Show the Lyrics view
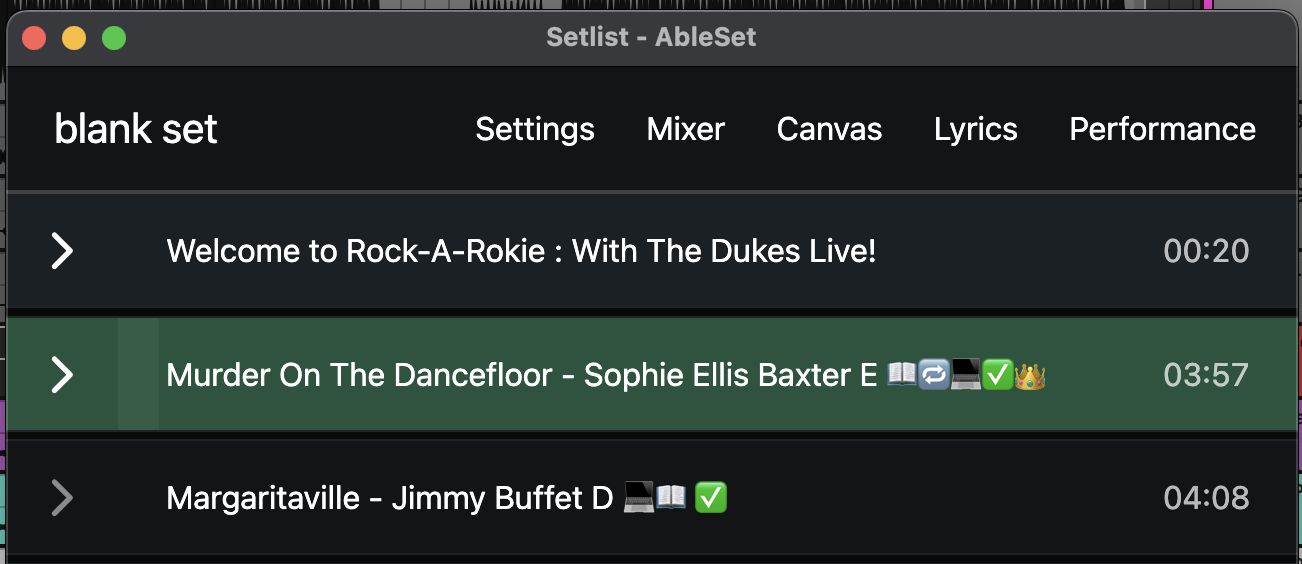The height and width of the screenshot is (564, 1302). pos(976,129)
